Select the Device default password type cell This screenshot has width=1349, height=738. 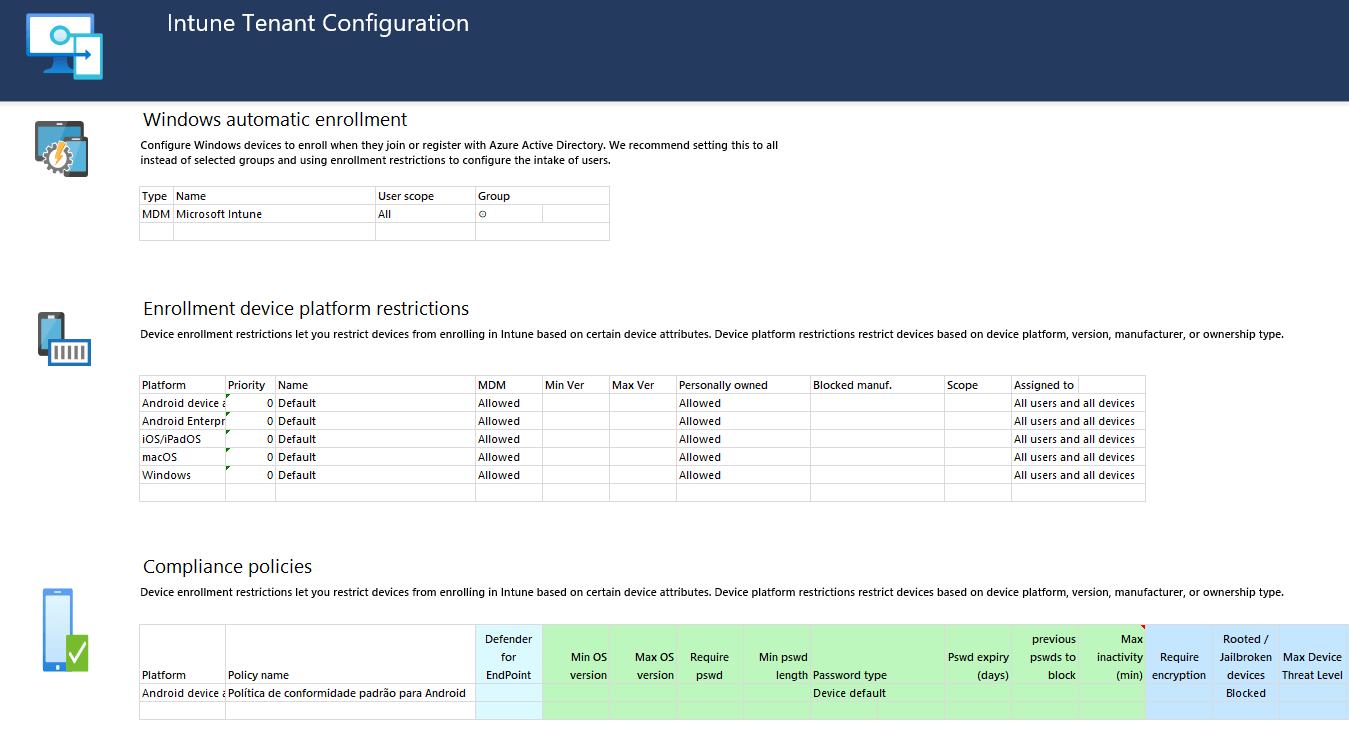[877, 693]
